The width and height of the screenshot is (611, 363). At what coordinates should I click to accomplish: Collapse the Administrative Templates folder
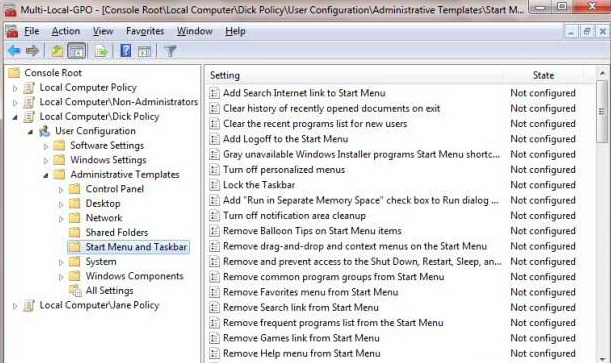[x=46, y=175]
